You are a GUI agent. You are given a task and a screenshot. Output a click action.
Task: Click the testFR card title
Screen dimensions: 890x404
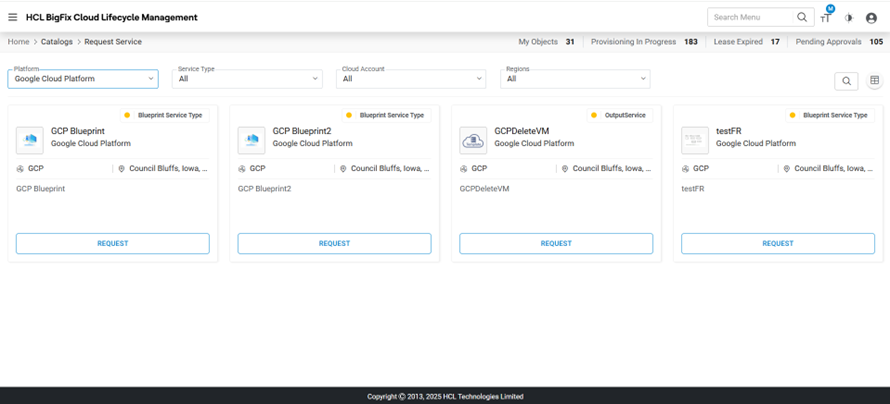[x=728, y=131]
